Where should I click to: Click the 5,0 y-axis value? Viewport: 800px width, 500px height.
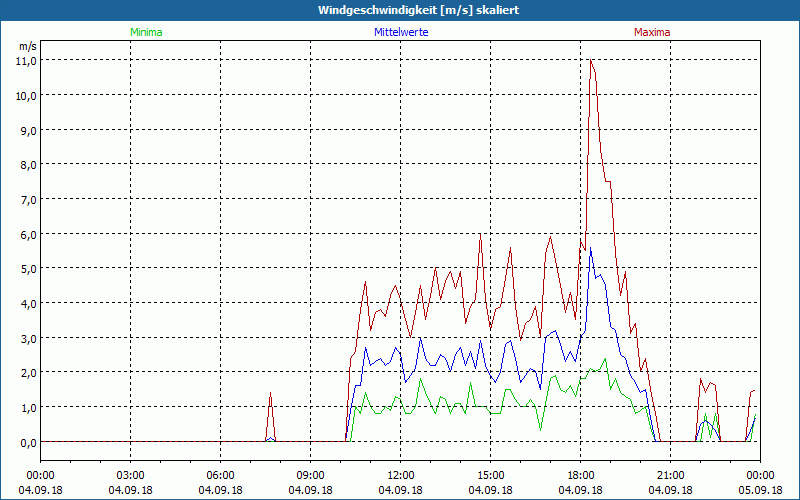coord(29,268)
